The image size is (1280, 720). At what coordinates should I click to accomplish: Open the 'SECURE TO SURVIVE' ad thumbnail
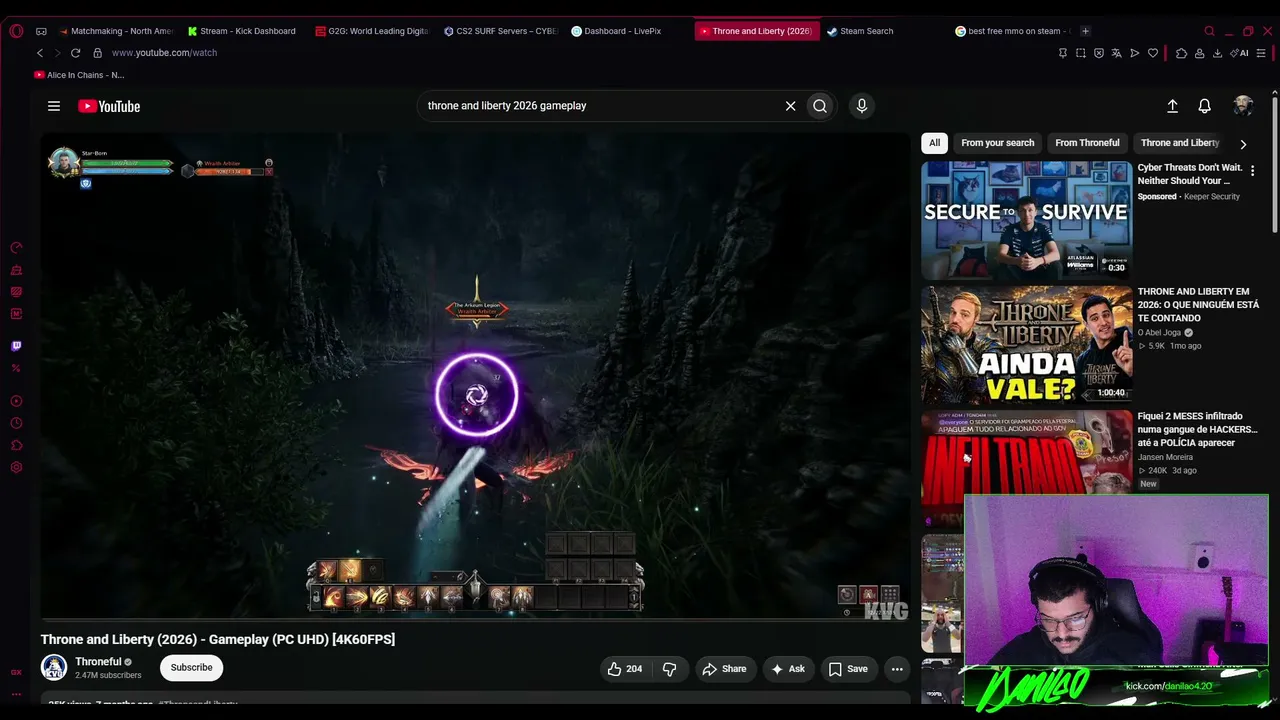[x=1027, y=220]
